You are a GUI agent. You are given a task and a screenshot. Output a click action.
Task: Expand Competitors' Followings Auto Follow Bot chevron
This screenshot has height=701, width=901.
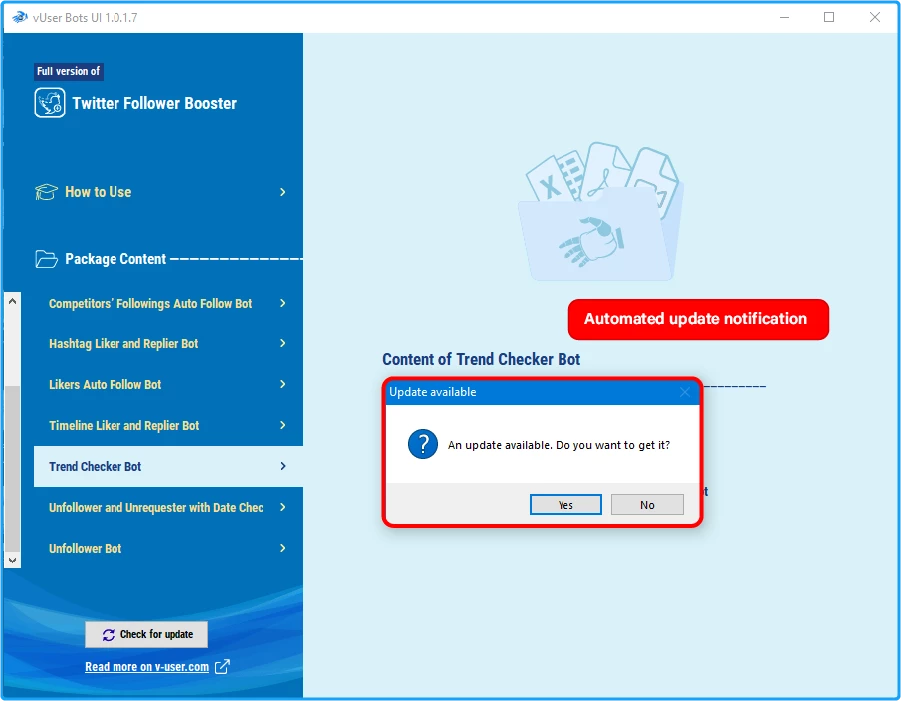(x=283, y=303)
